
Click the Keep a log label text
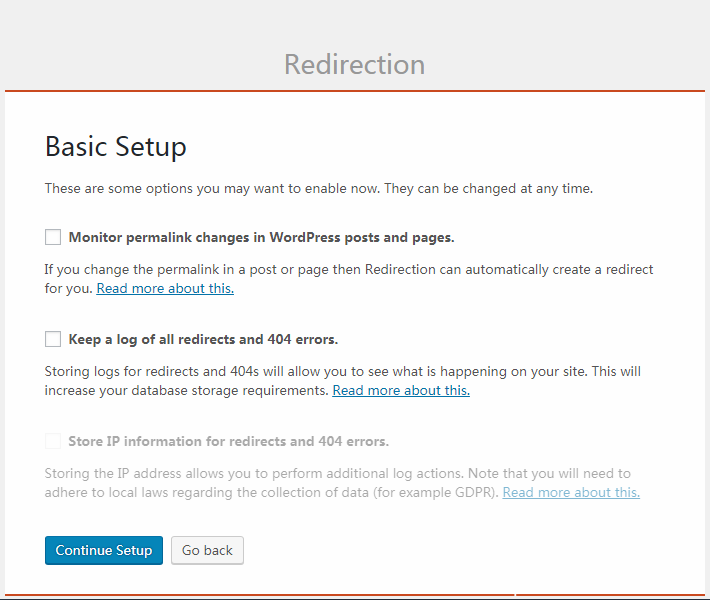click(203, 339)
